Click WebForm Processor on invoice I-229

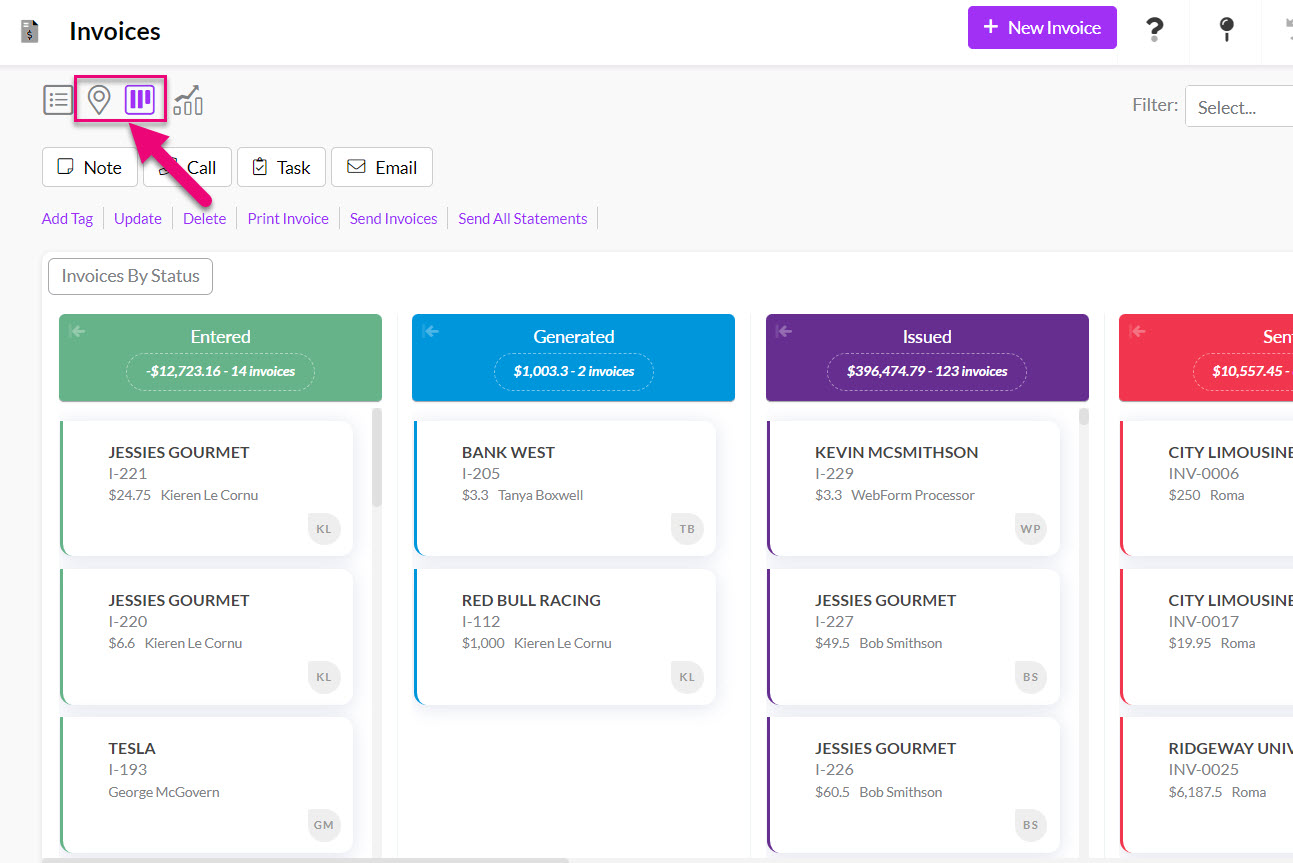click(x=912, y=495)
